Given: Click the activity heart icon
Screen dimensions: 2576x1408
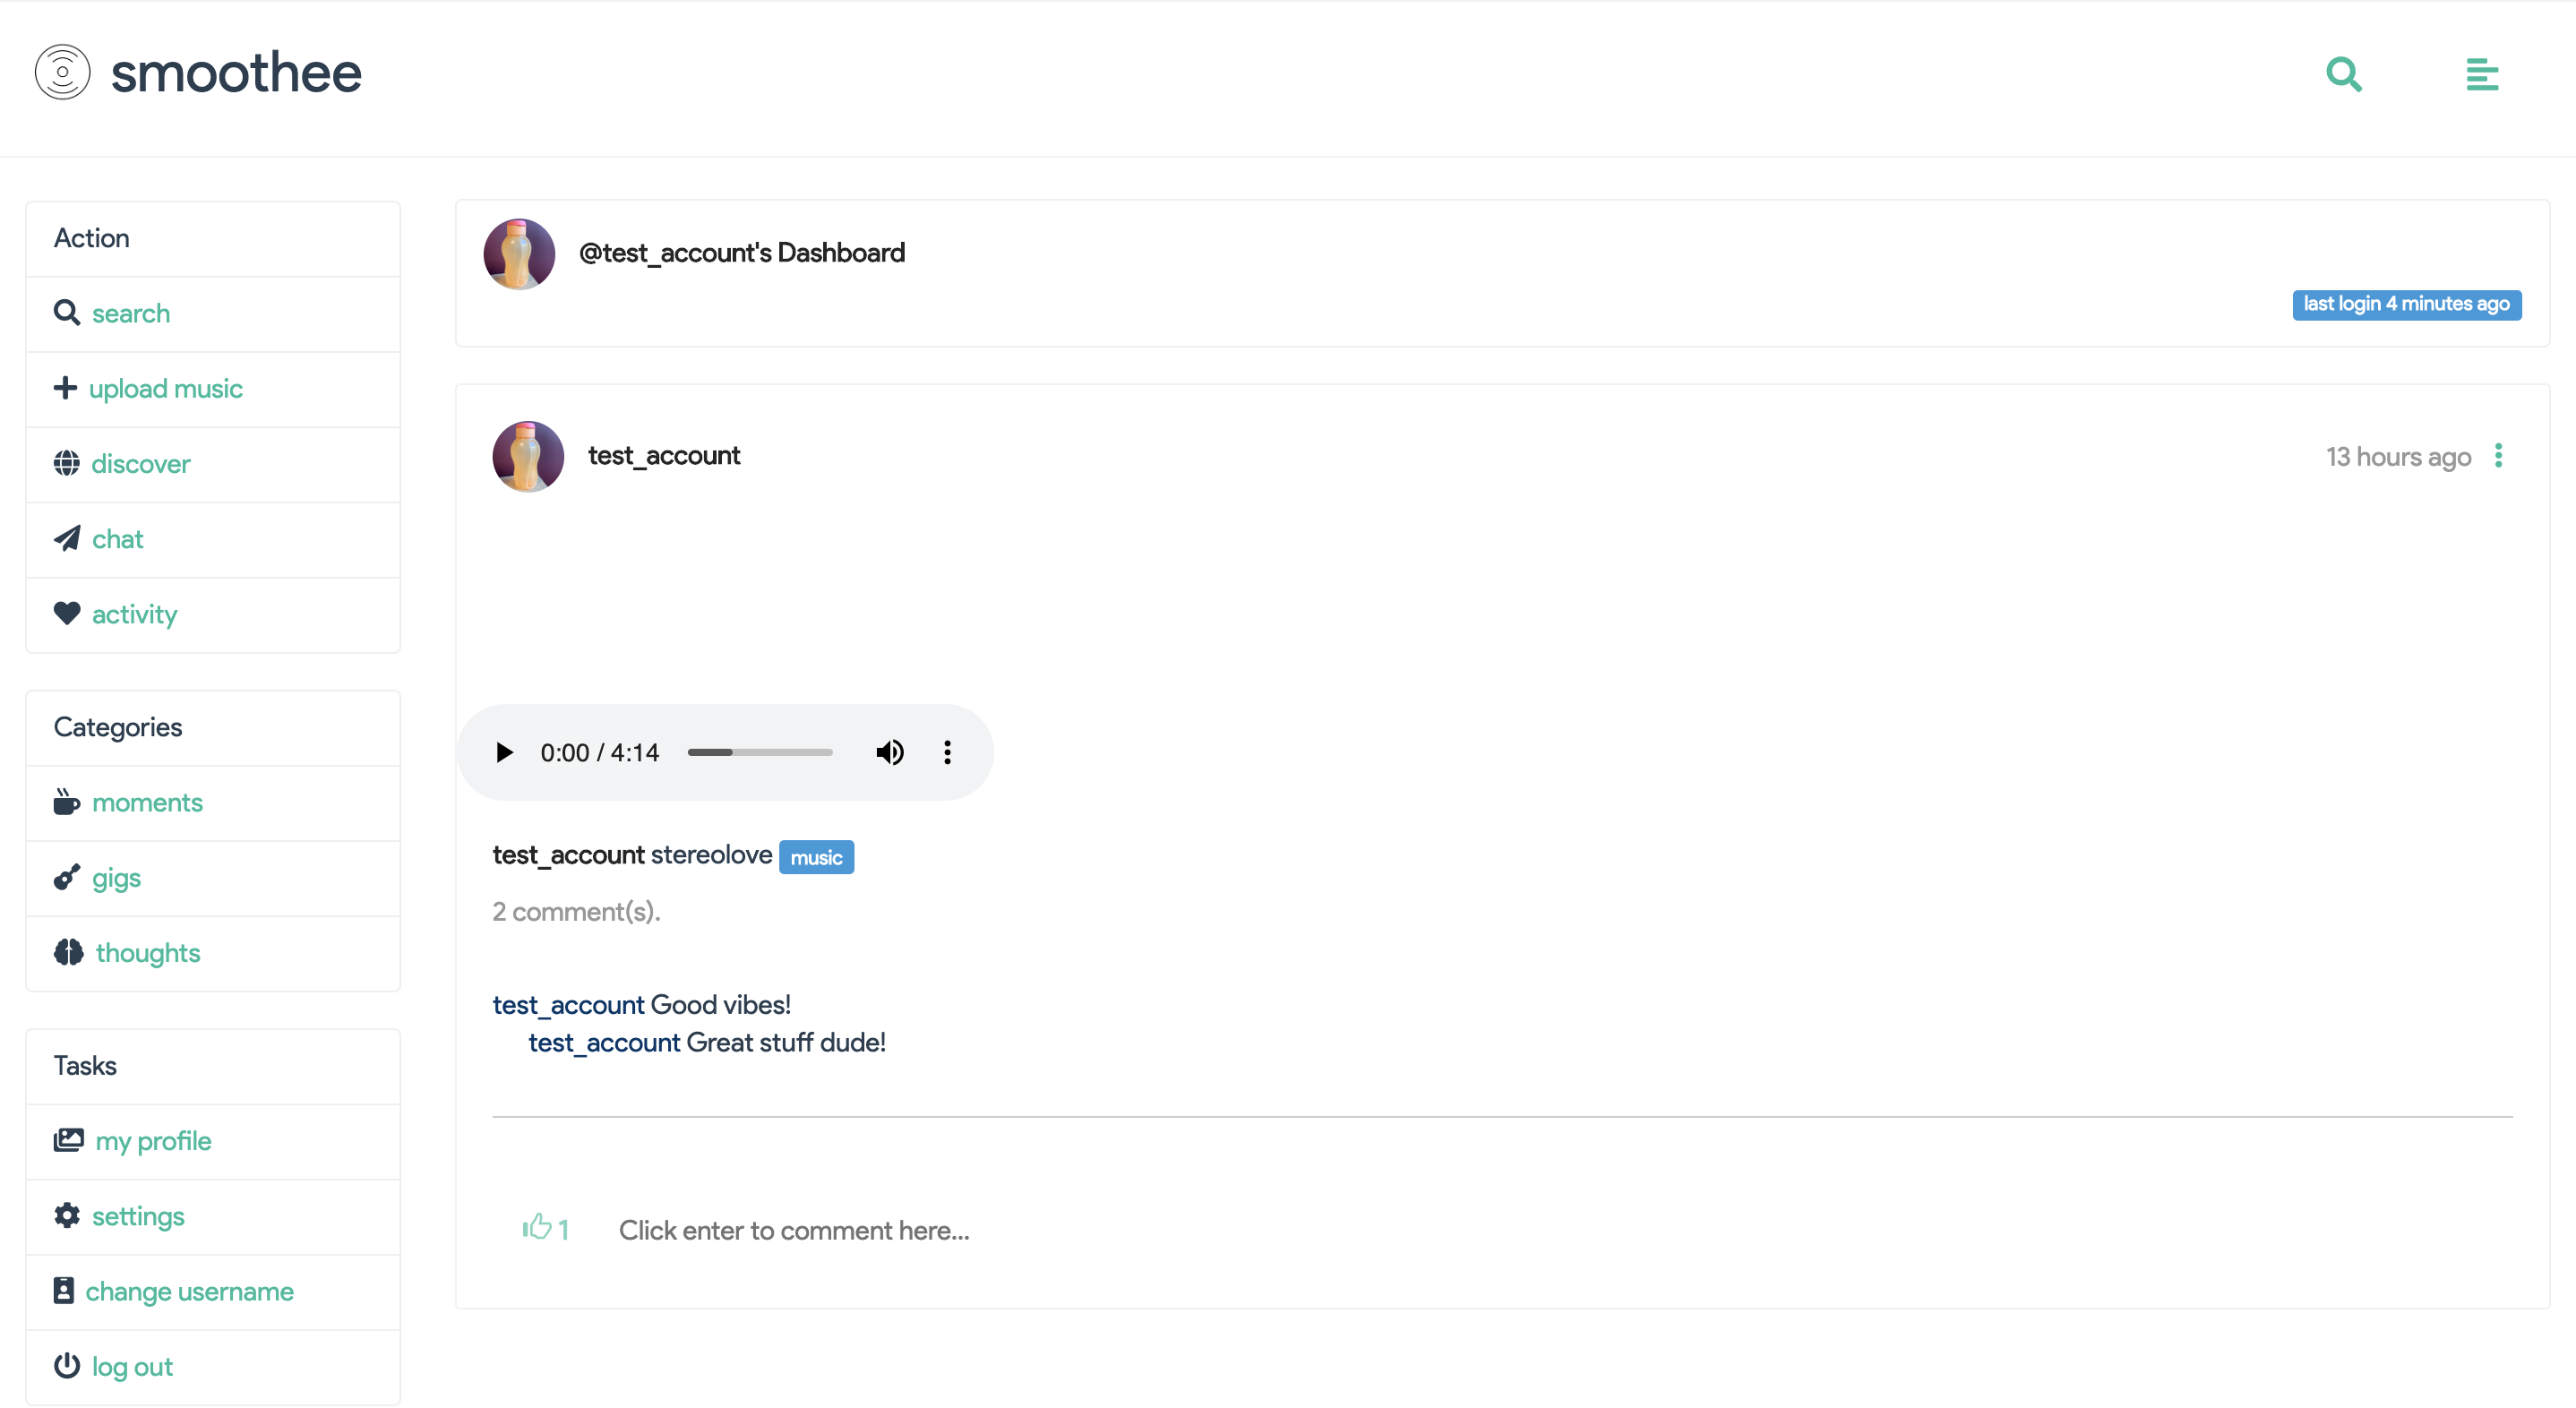Looking at the screenshot, I should [67, 613].
